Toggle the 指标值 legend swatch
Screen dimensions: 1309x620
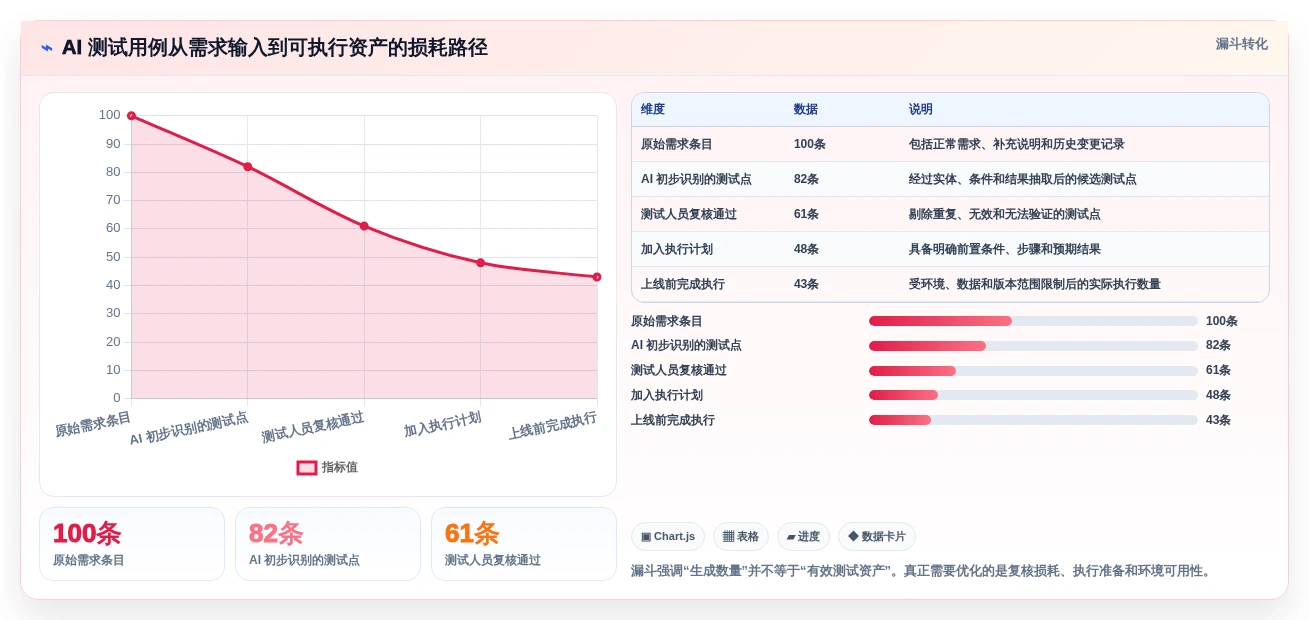[307, 467]
